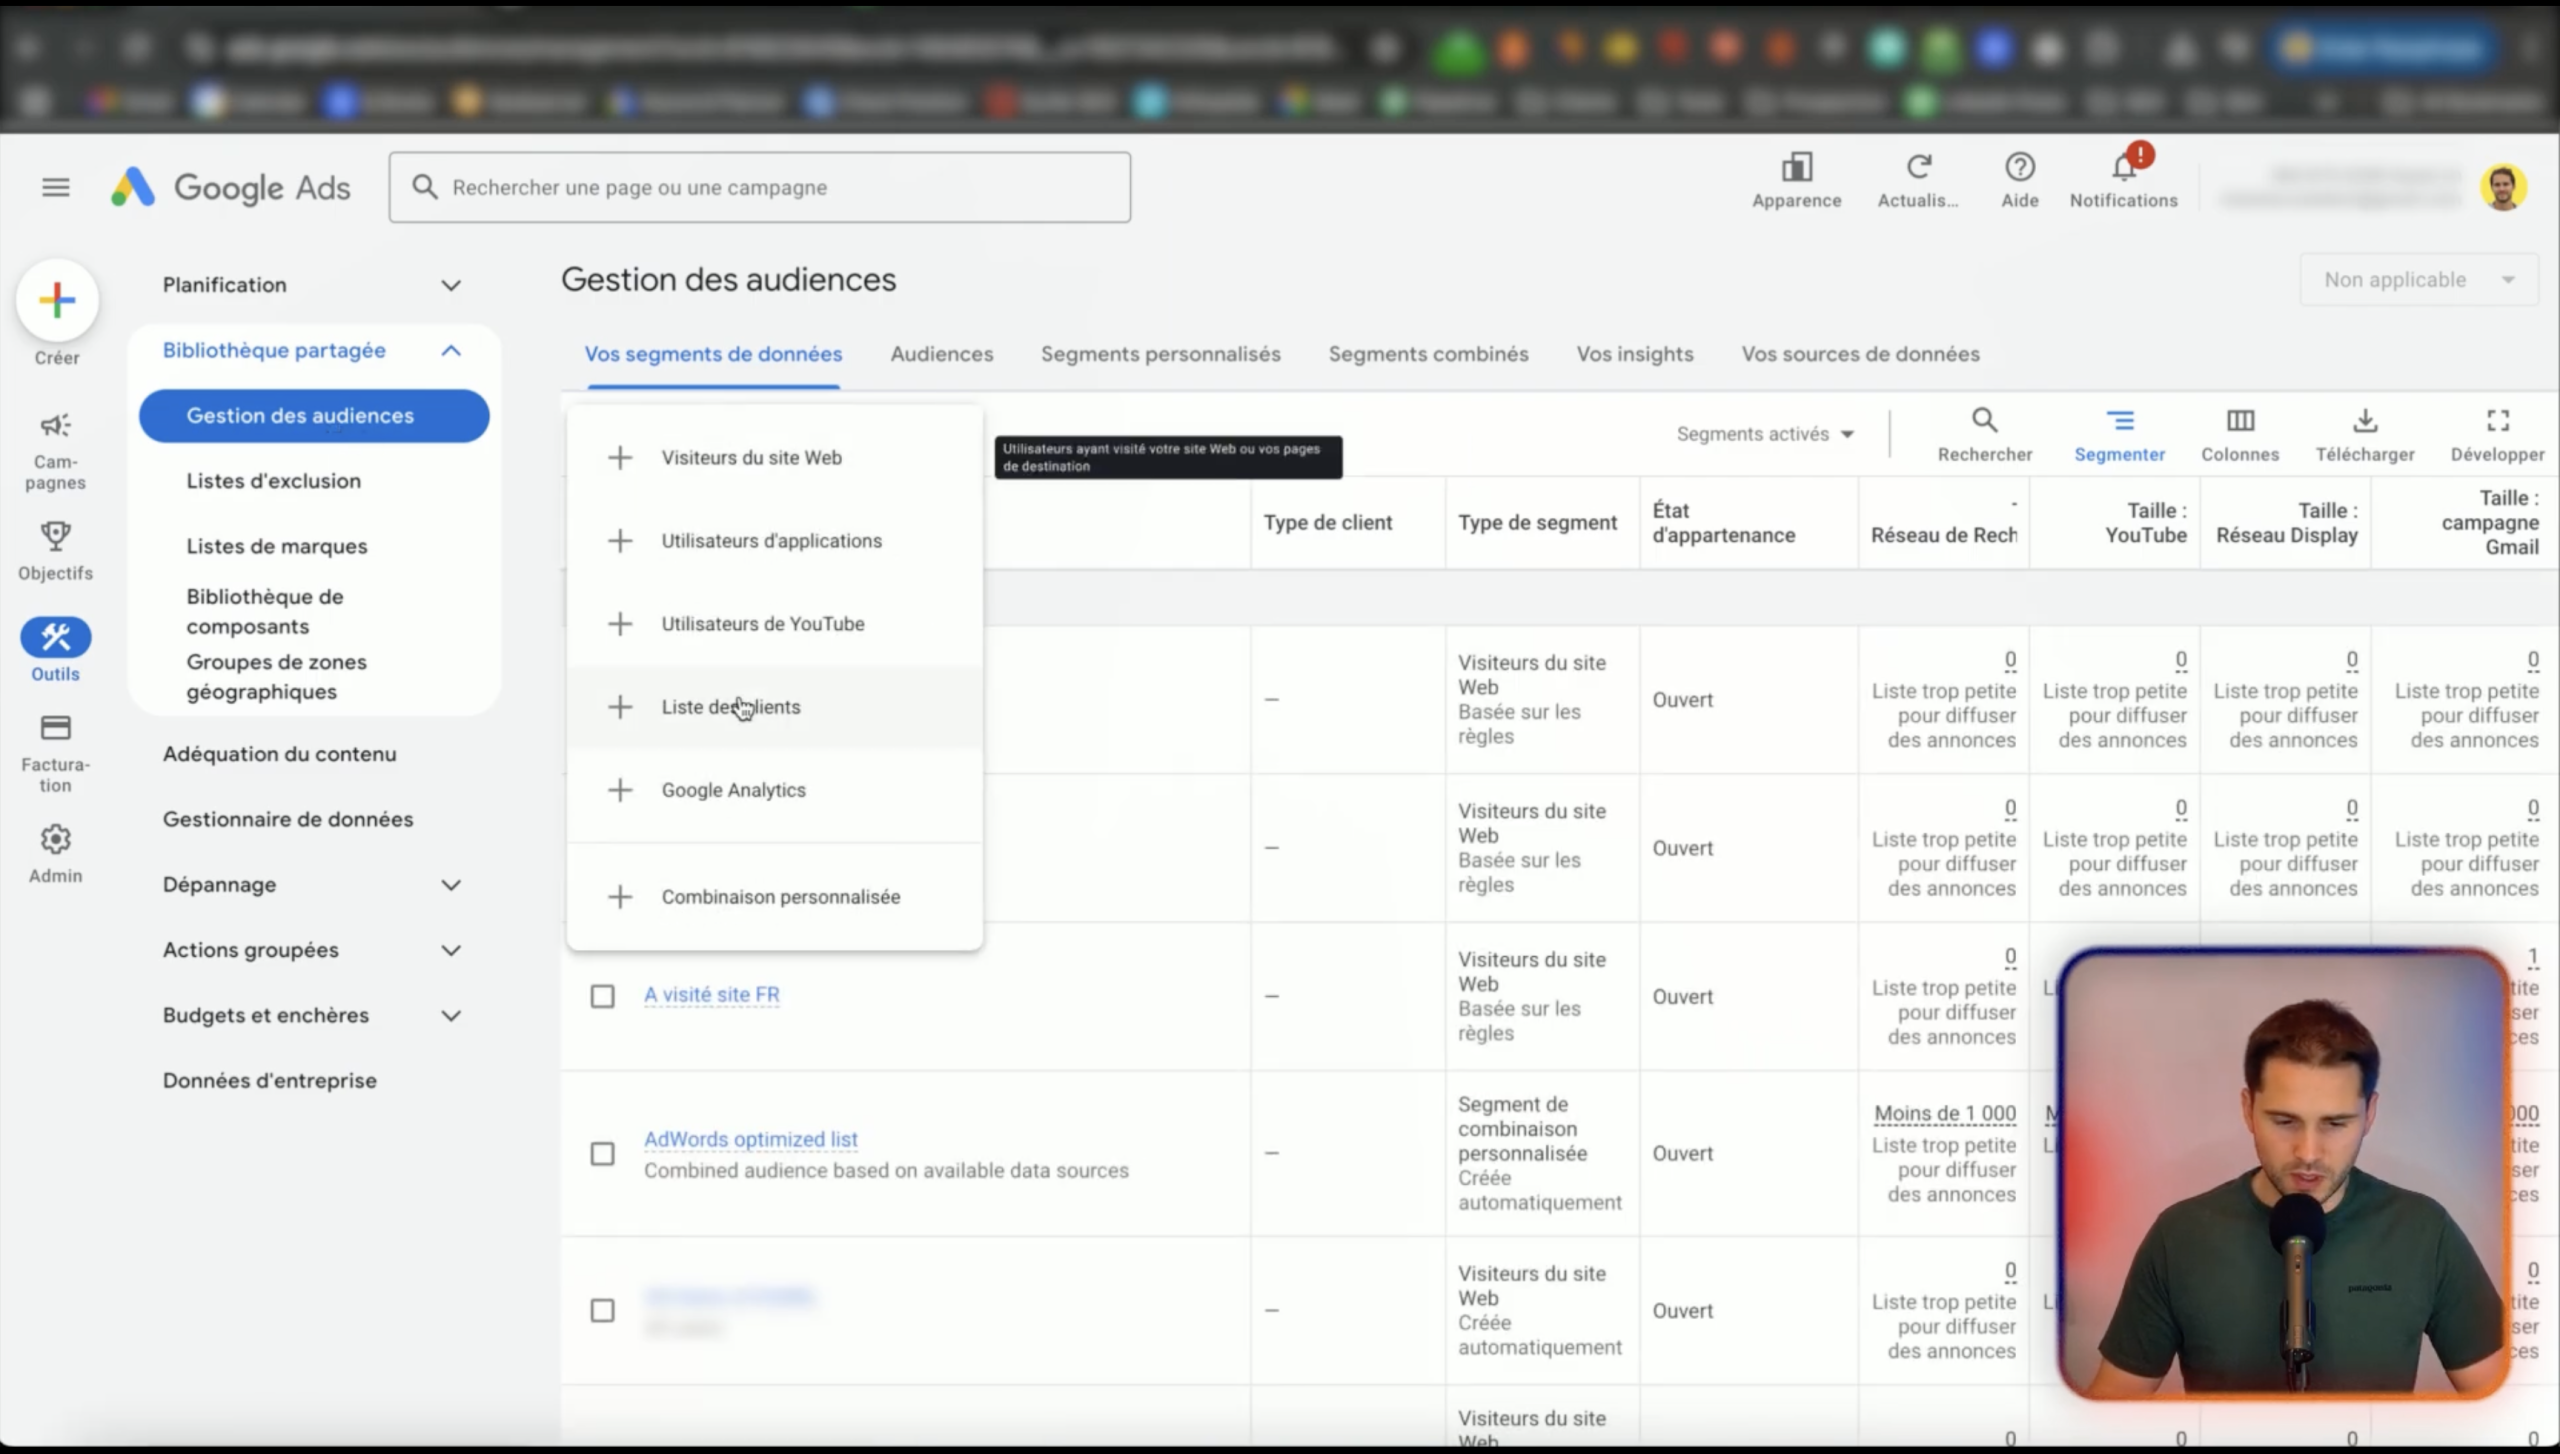Click plus icon beside Google Analytics
Screen dimensions: 2560x1454
pos(620,790)
